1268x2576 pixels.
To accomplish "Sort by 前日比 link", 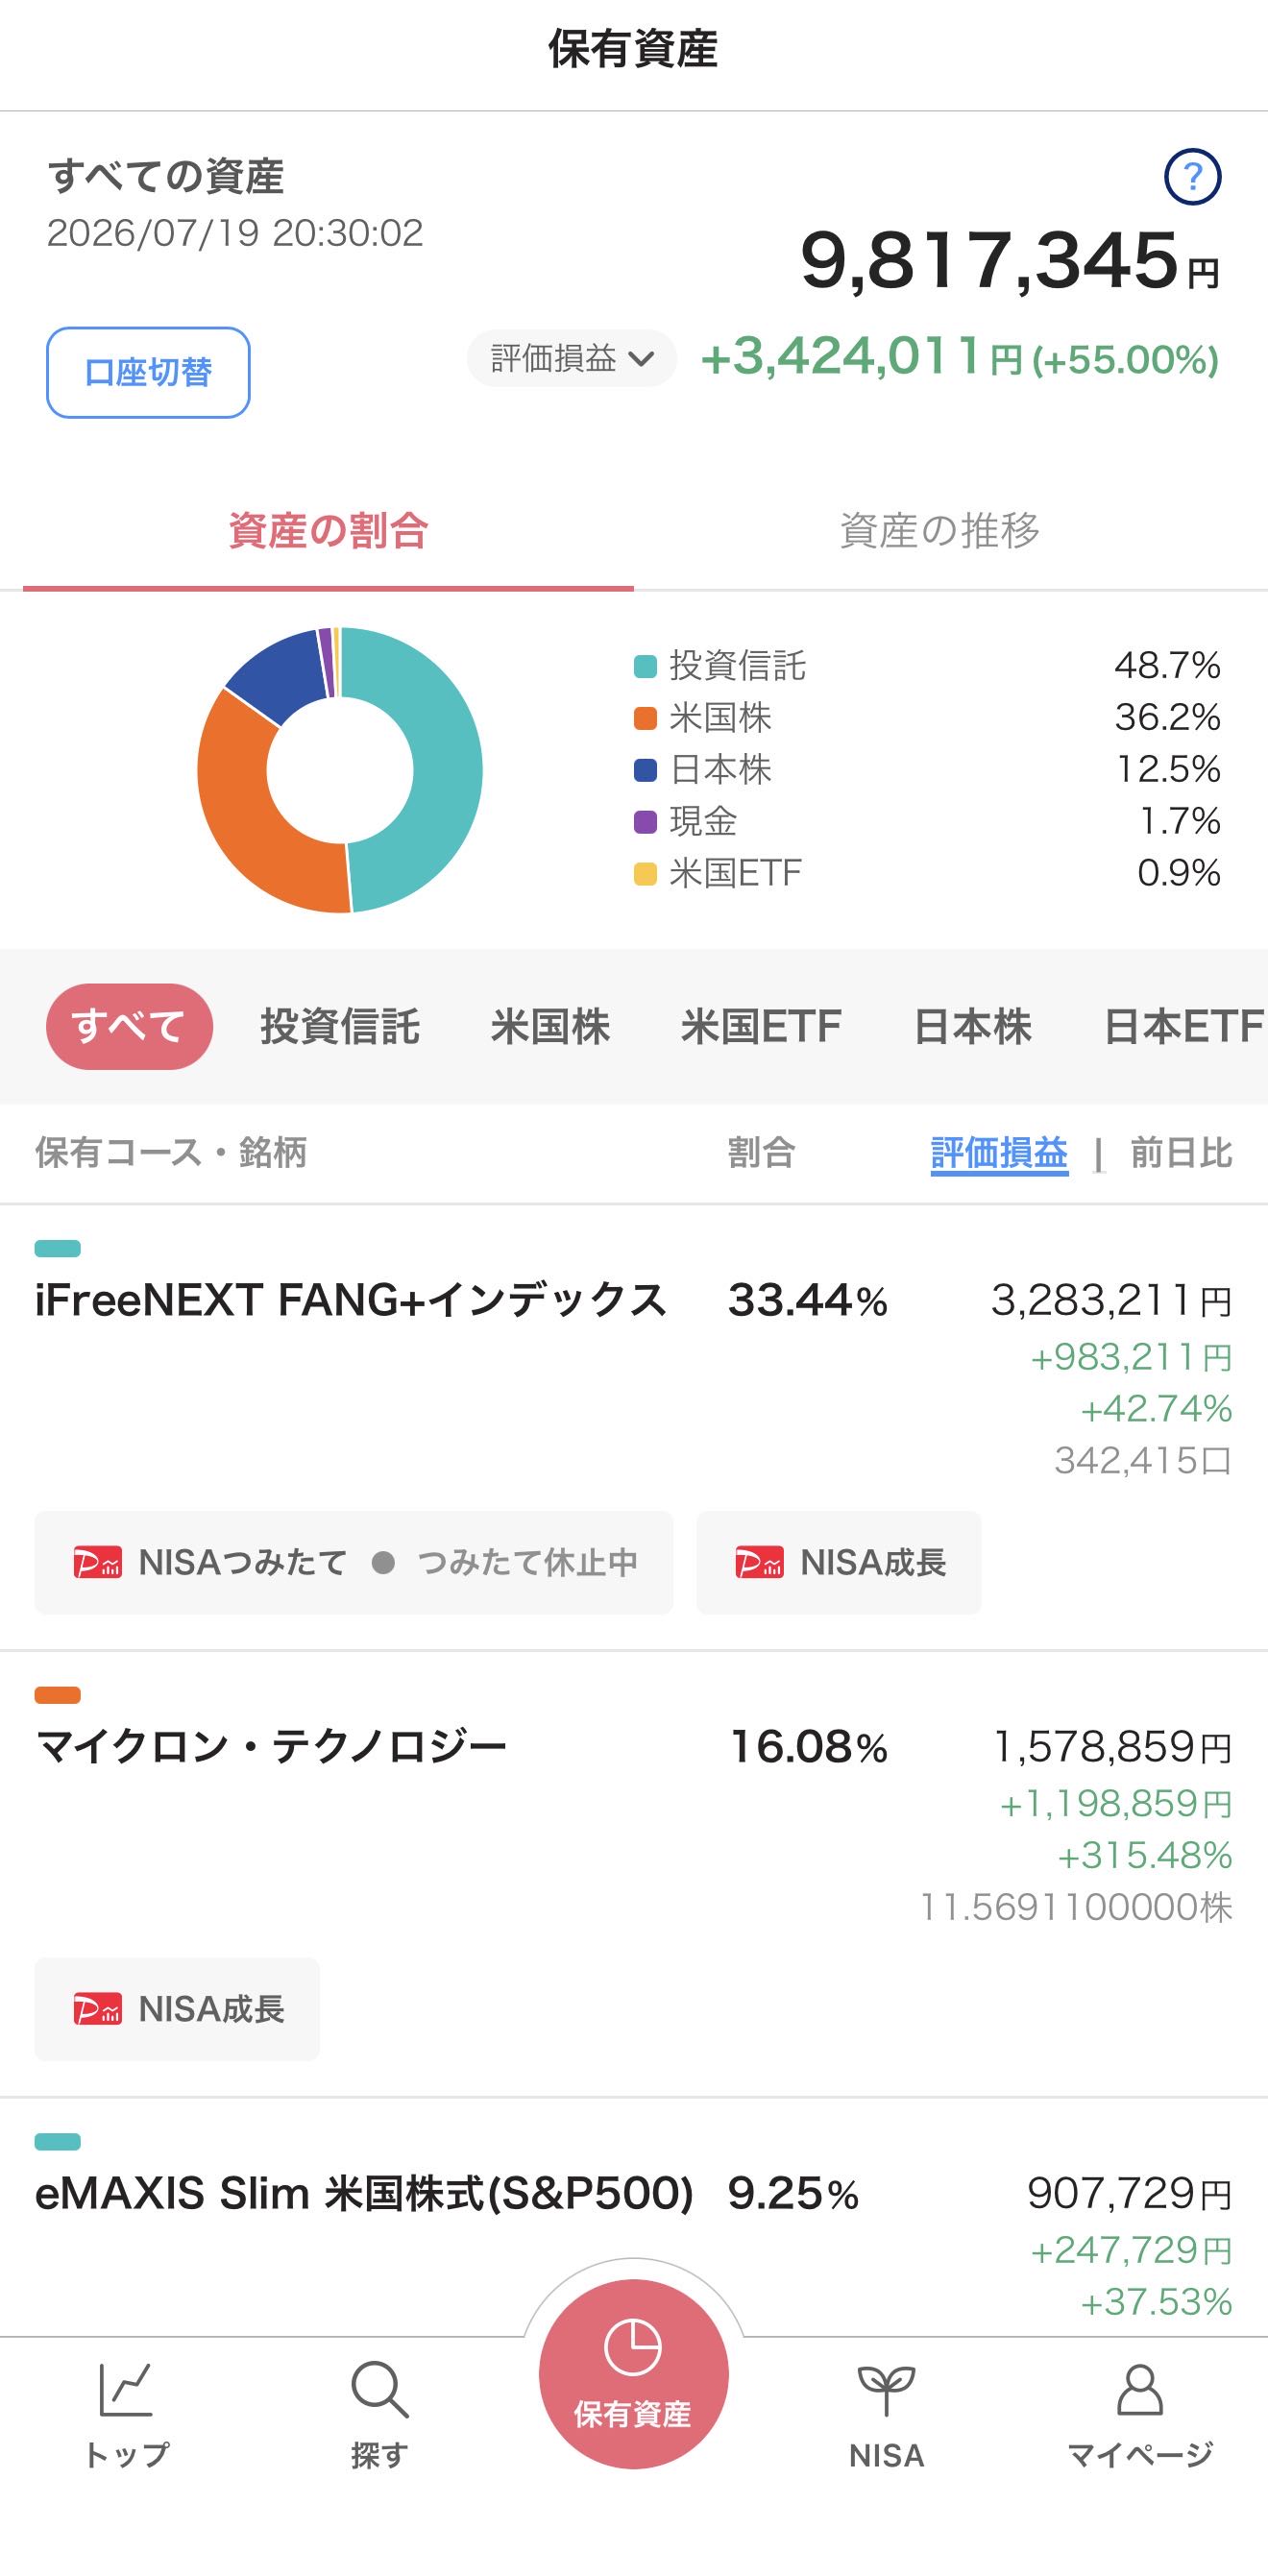I will tap(1181, 1153).
